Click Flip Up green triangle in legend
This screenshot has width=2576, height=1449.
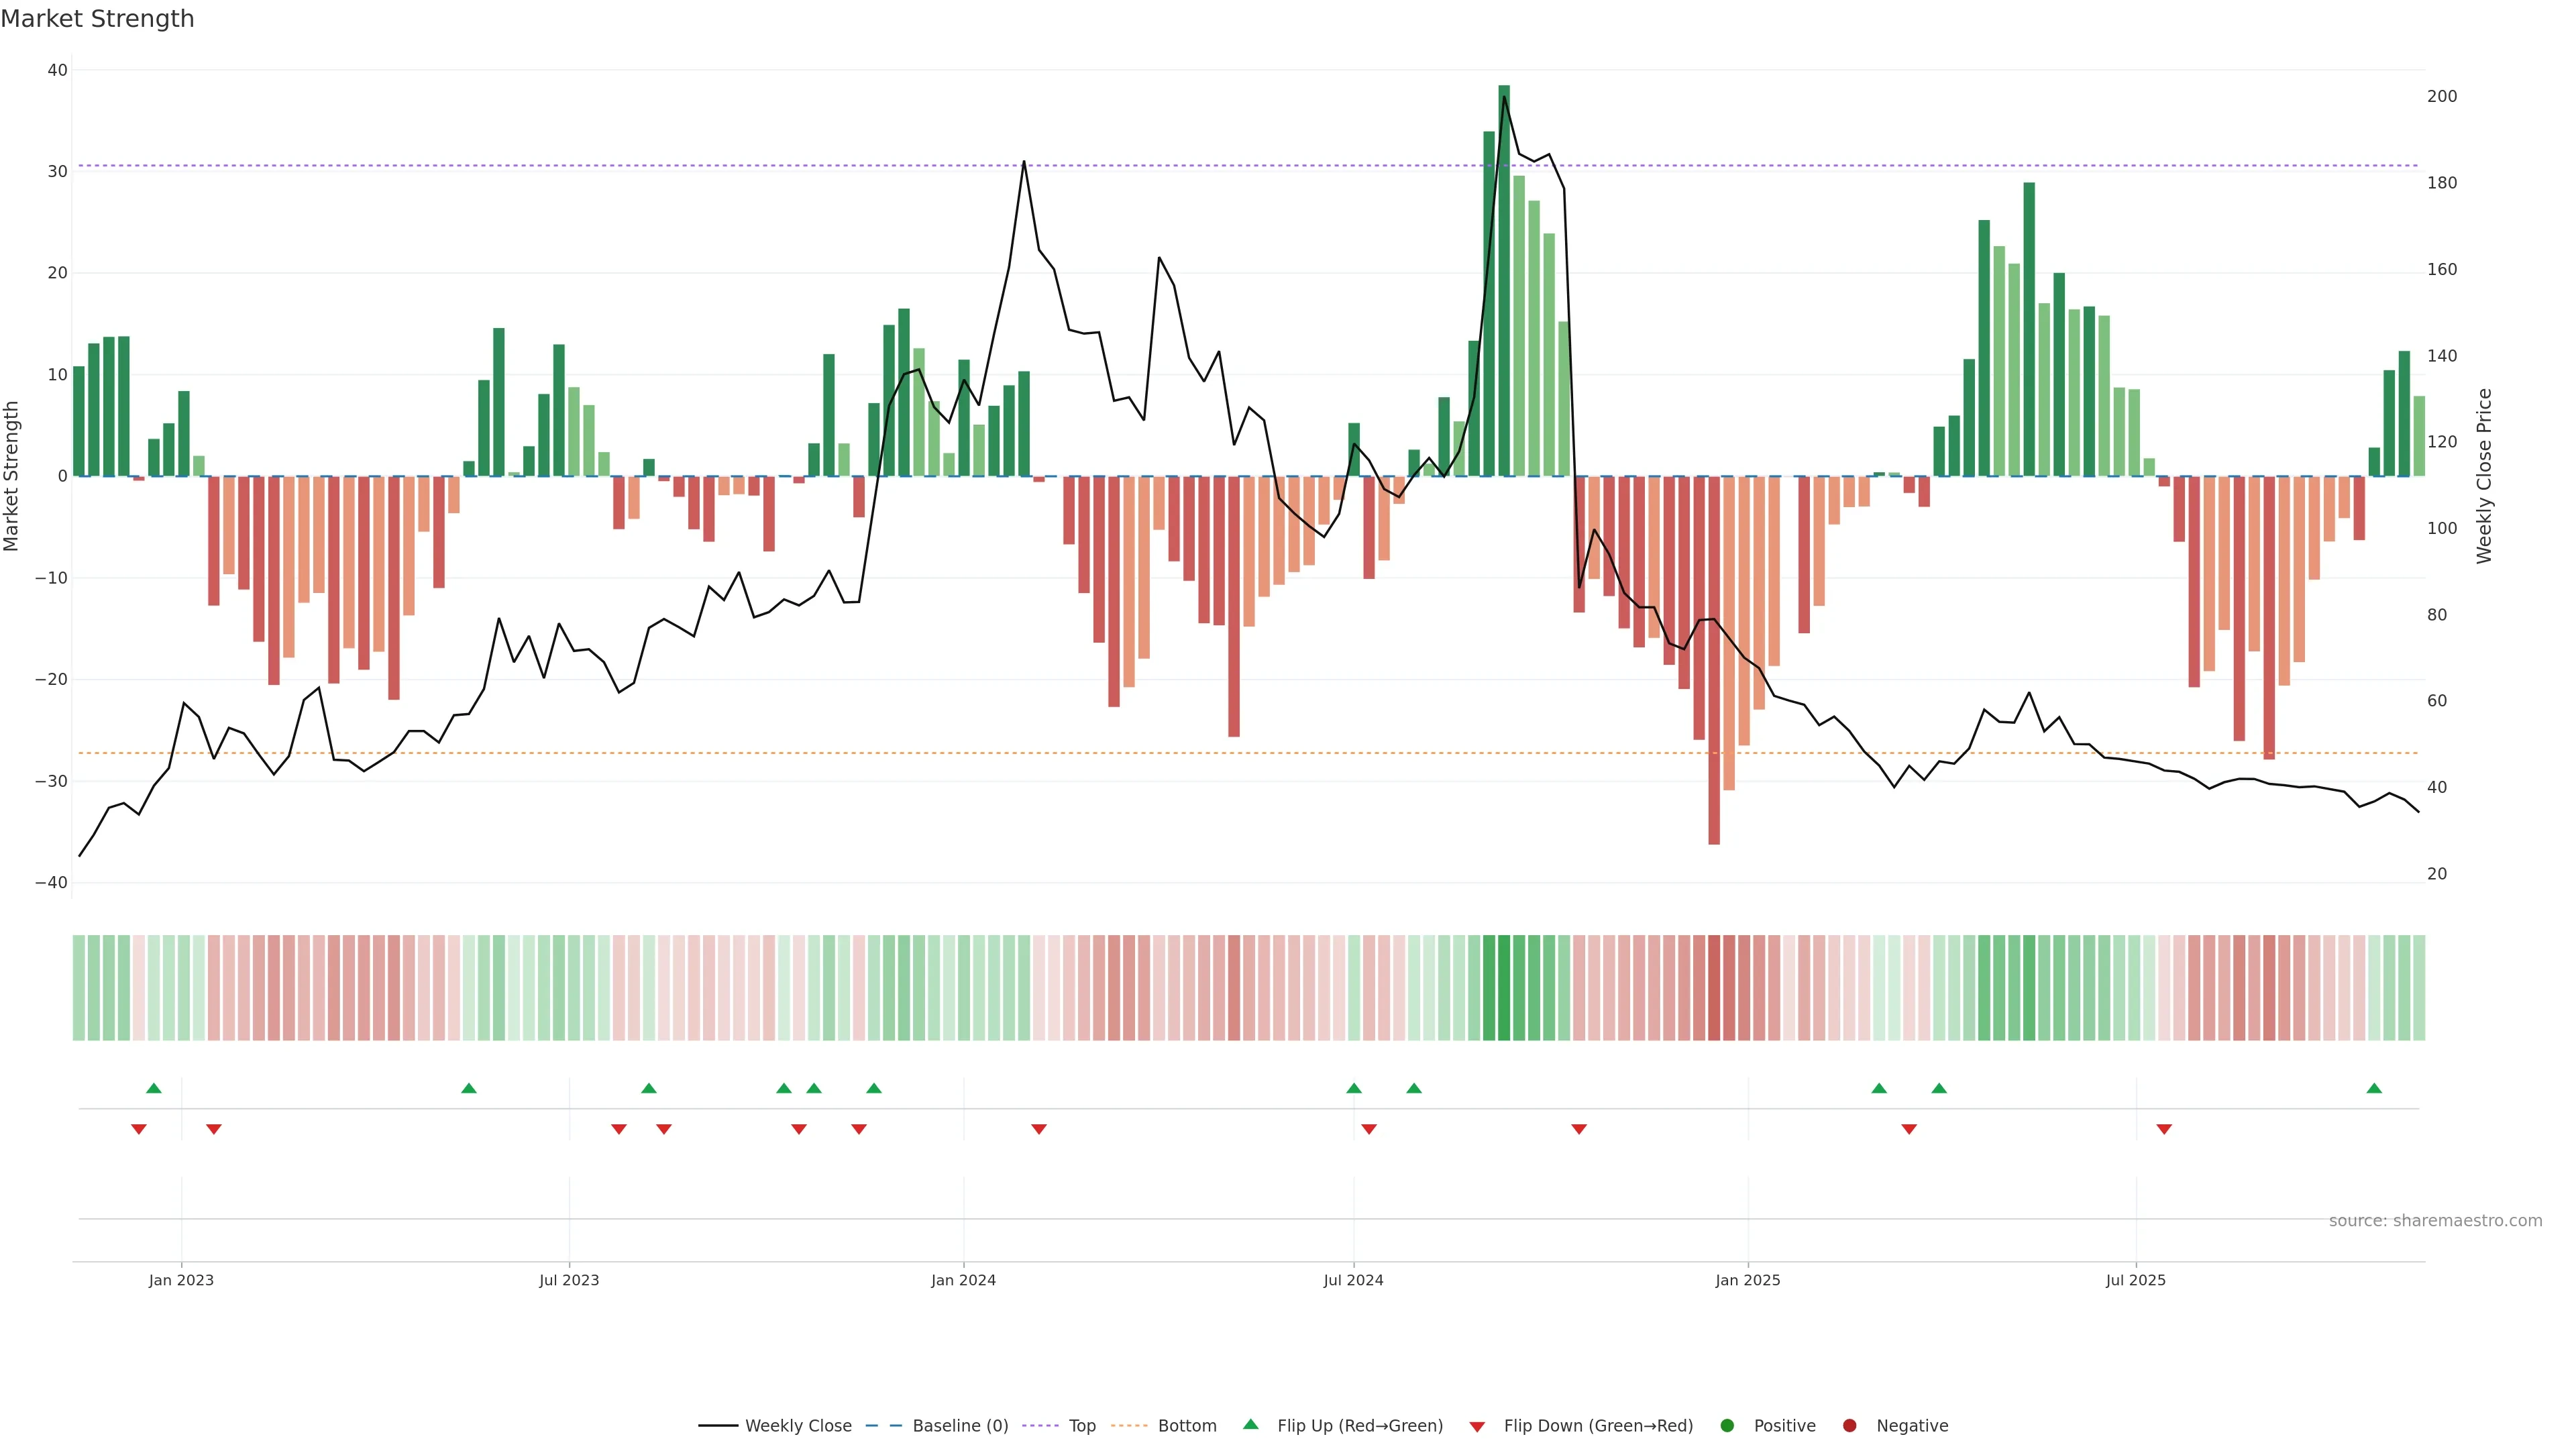(x=1250, y=1424)
